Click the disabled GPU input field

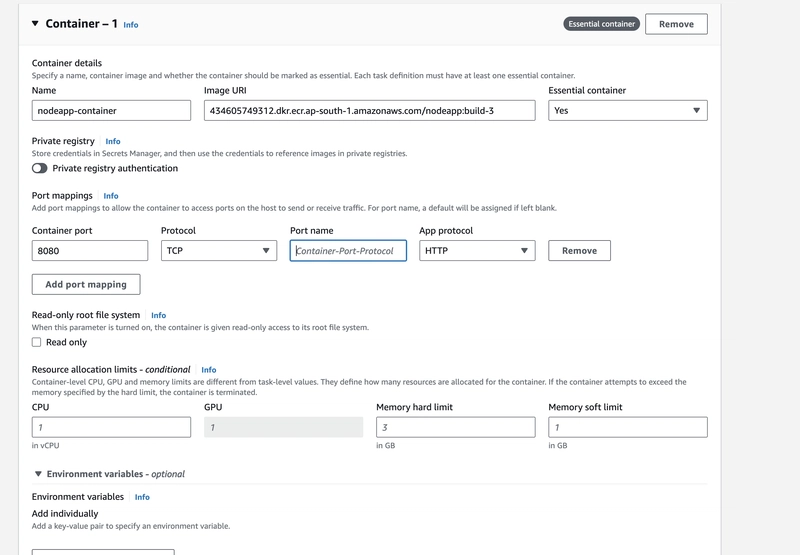(284, 427)
